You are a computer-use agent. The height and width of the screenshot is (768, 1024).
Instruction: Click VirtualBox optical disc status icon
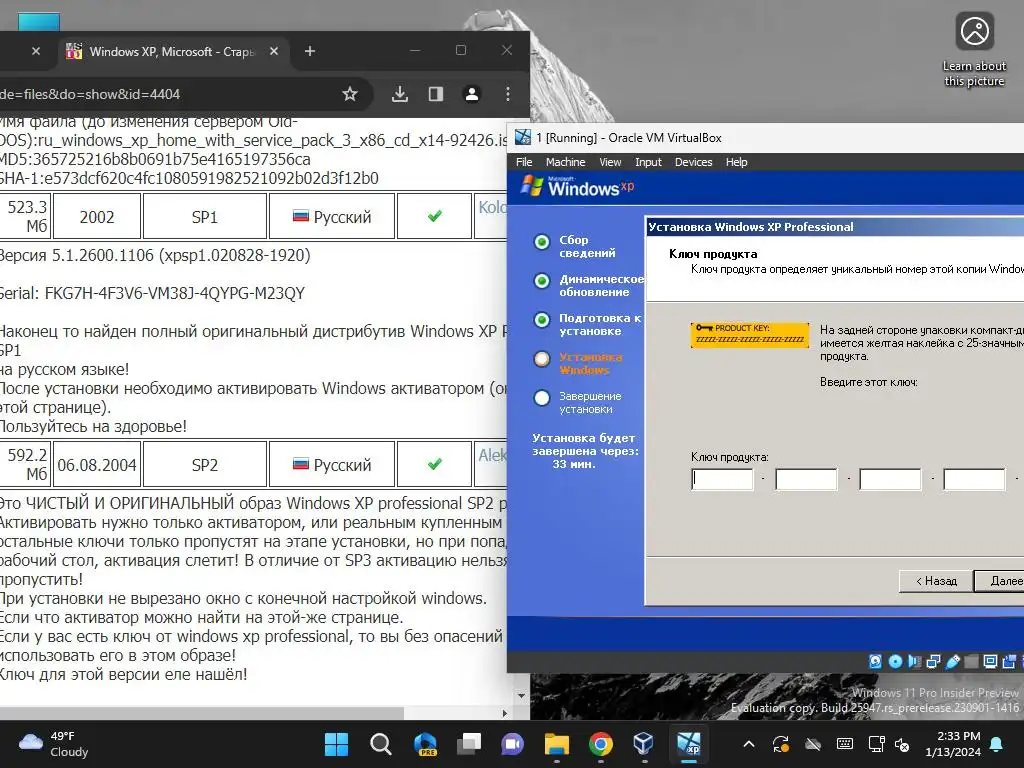(895, 662)
